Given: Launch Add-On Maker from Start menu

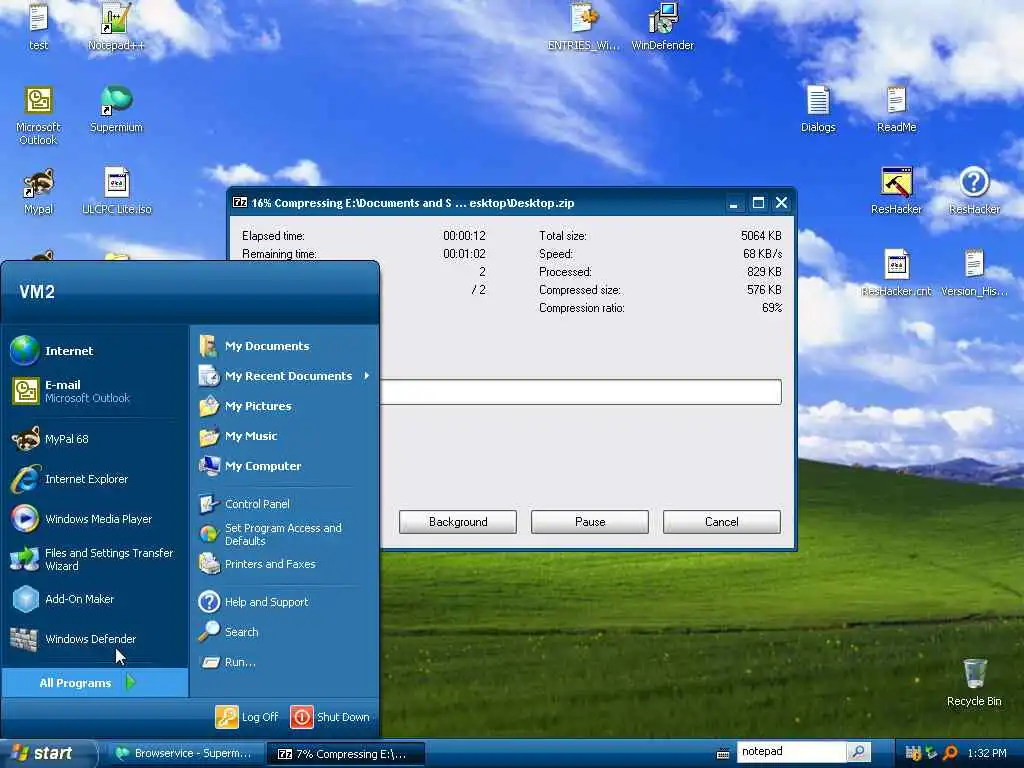Looking at the screenshot, I should (x=95, y=599).
